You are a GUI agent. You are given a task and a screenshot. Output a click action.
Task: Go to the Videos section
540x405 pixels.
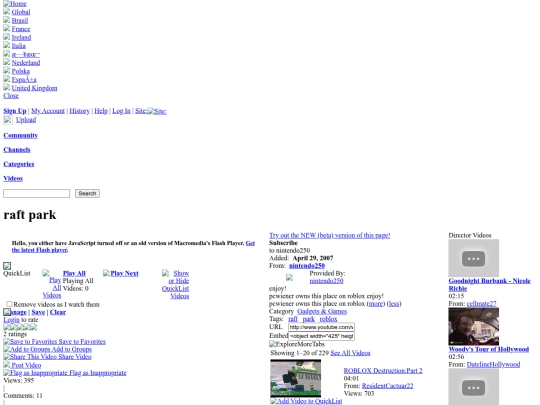13,178
